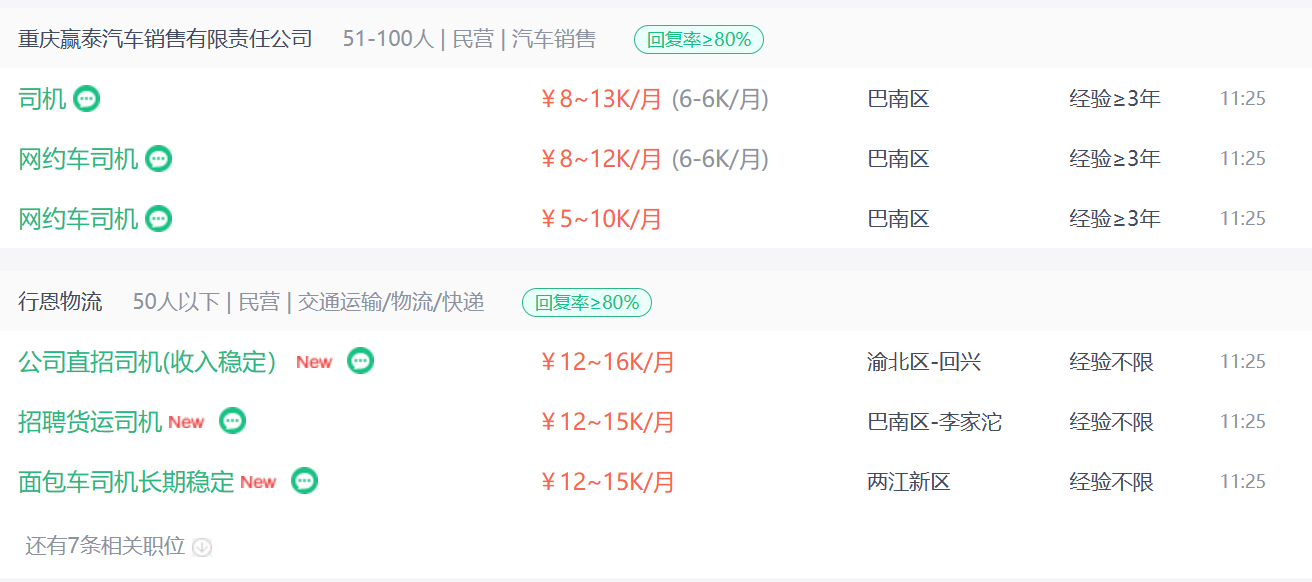
Task: Click chat icon next to first 网约车司机
Action: tap(159, 159)
